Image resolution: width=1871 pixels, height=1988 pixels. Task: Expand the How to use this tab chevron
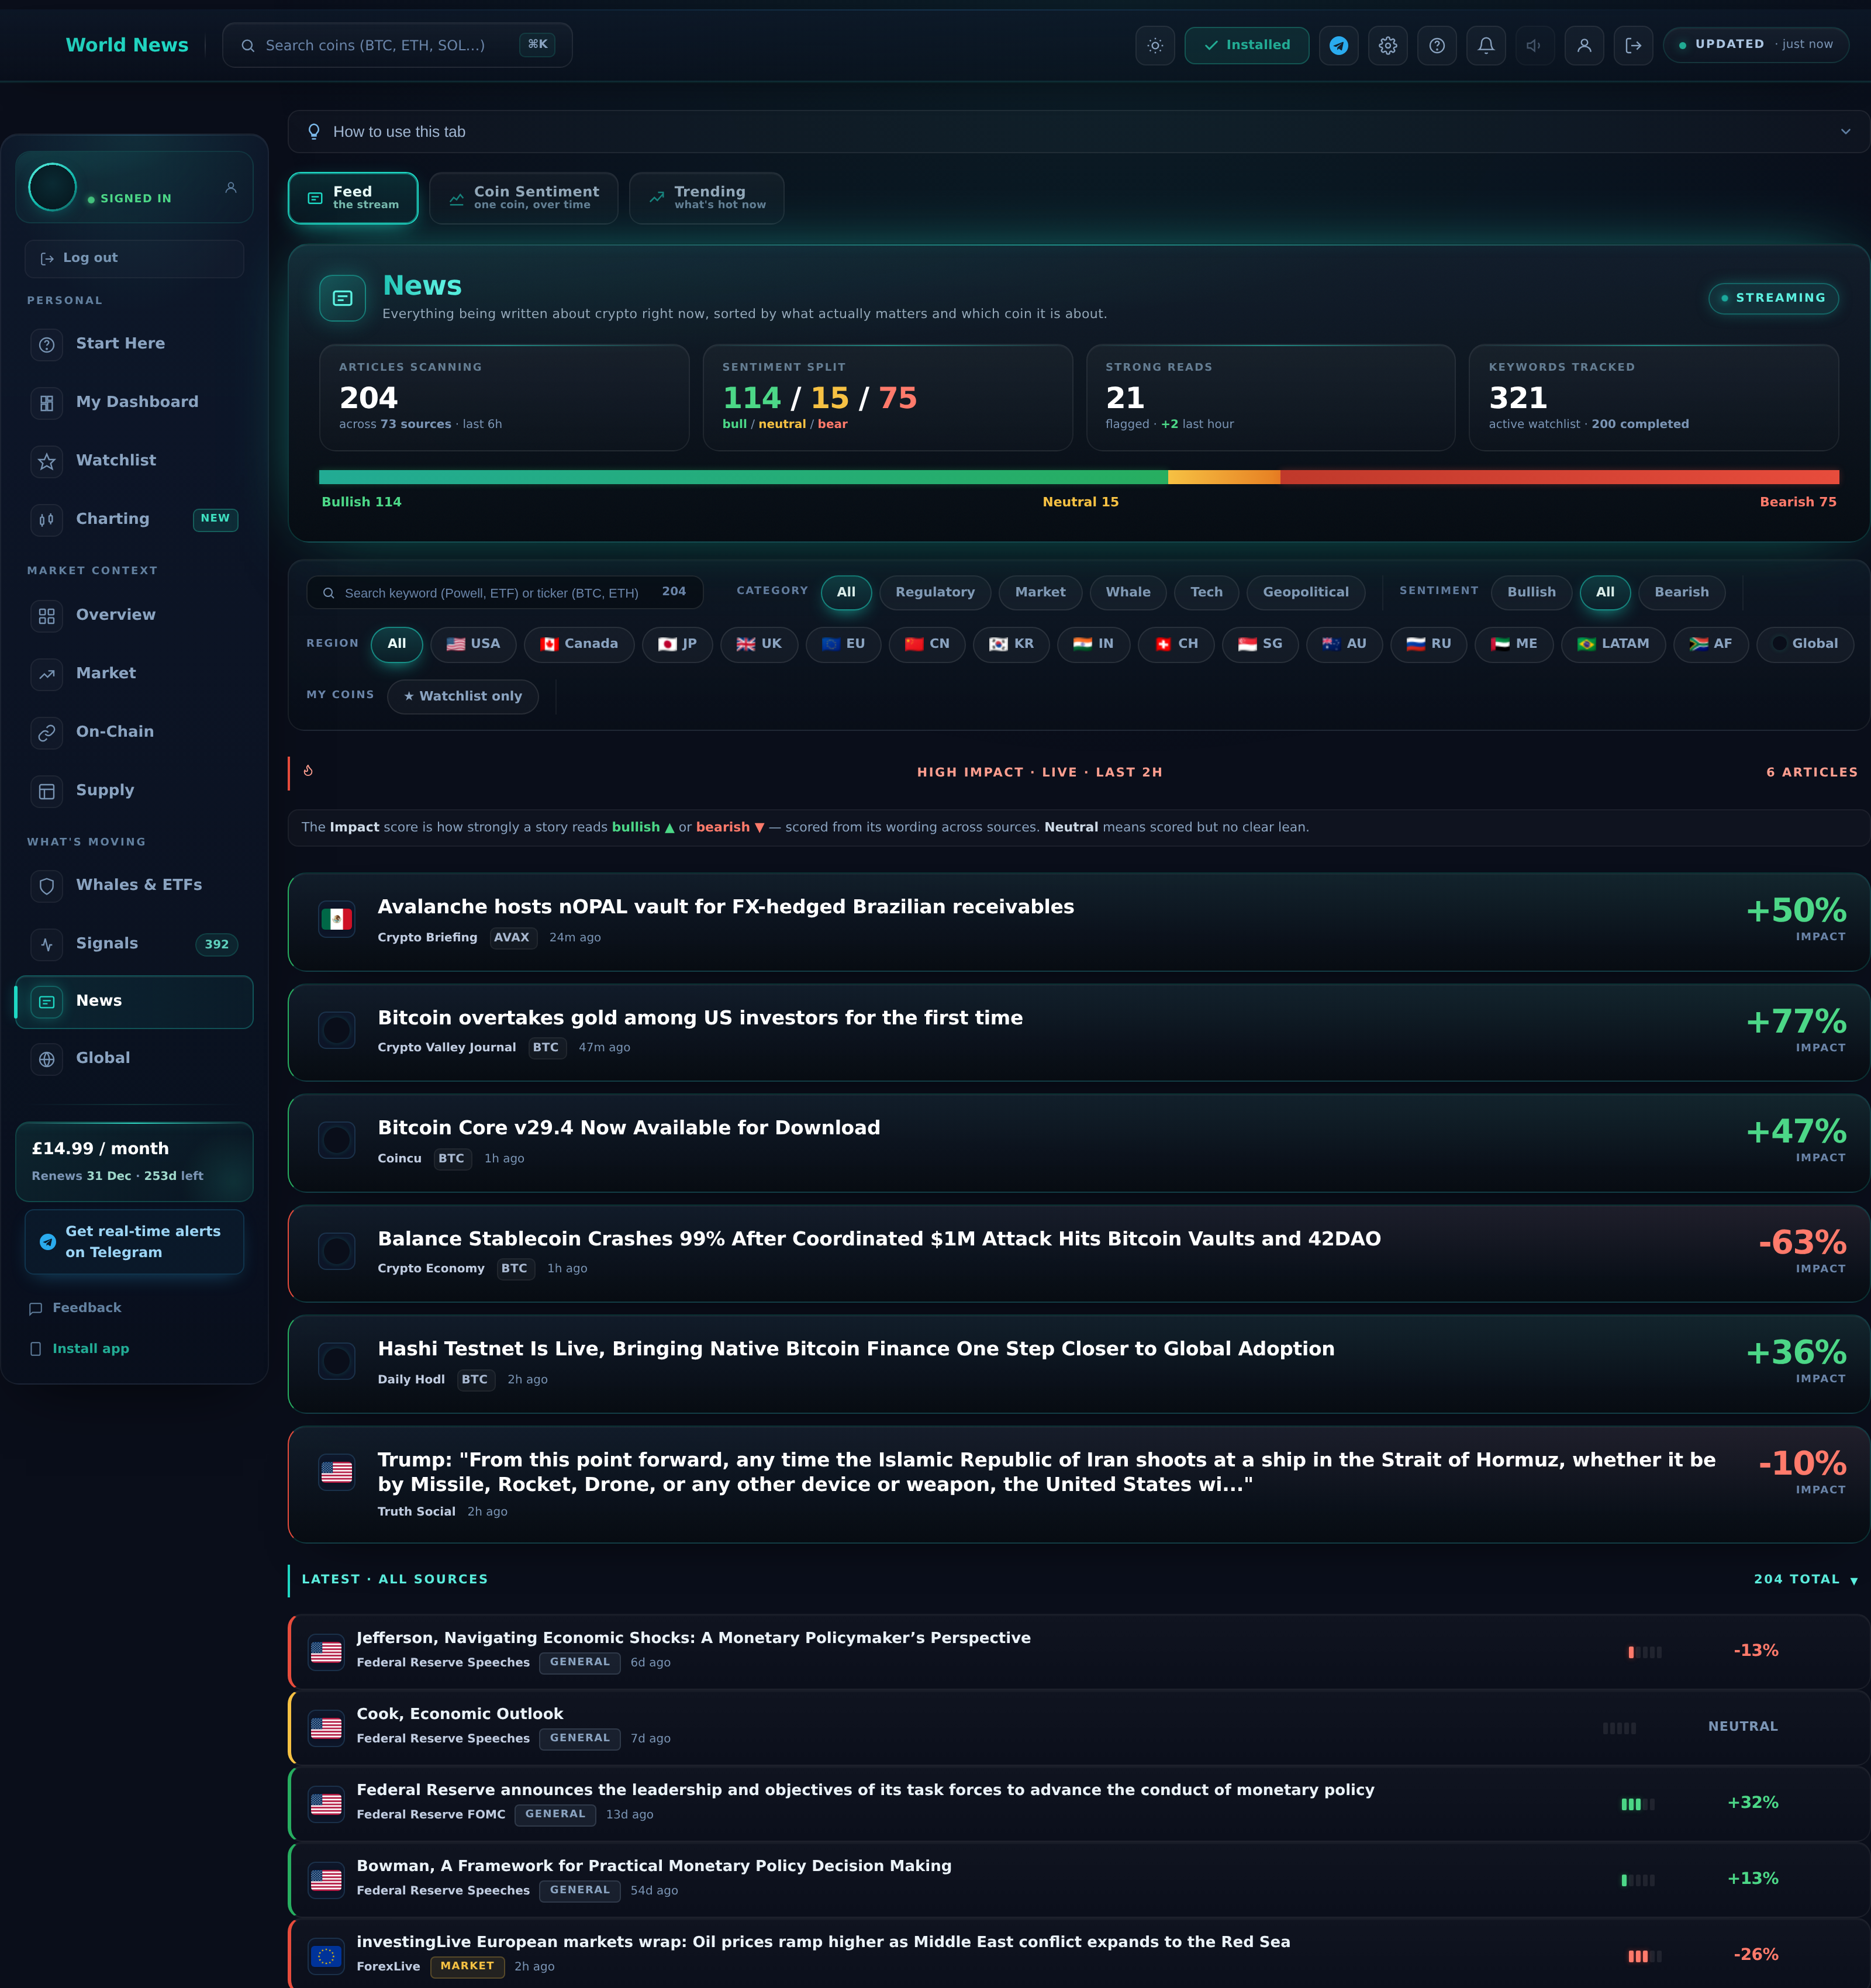1845,132
